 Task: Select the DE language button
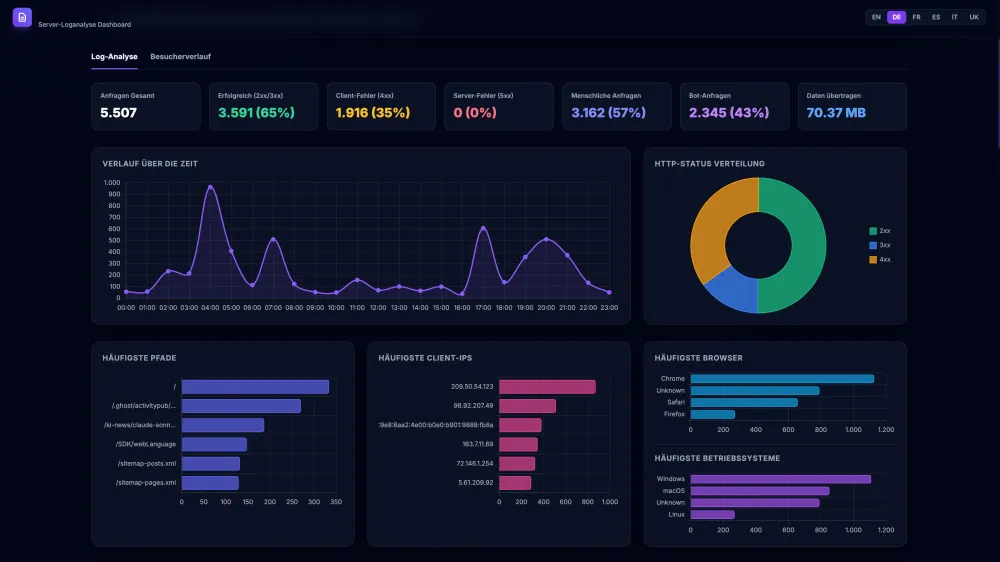[x=896, y=17]
